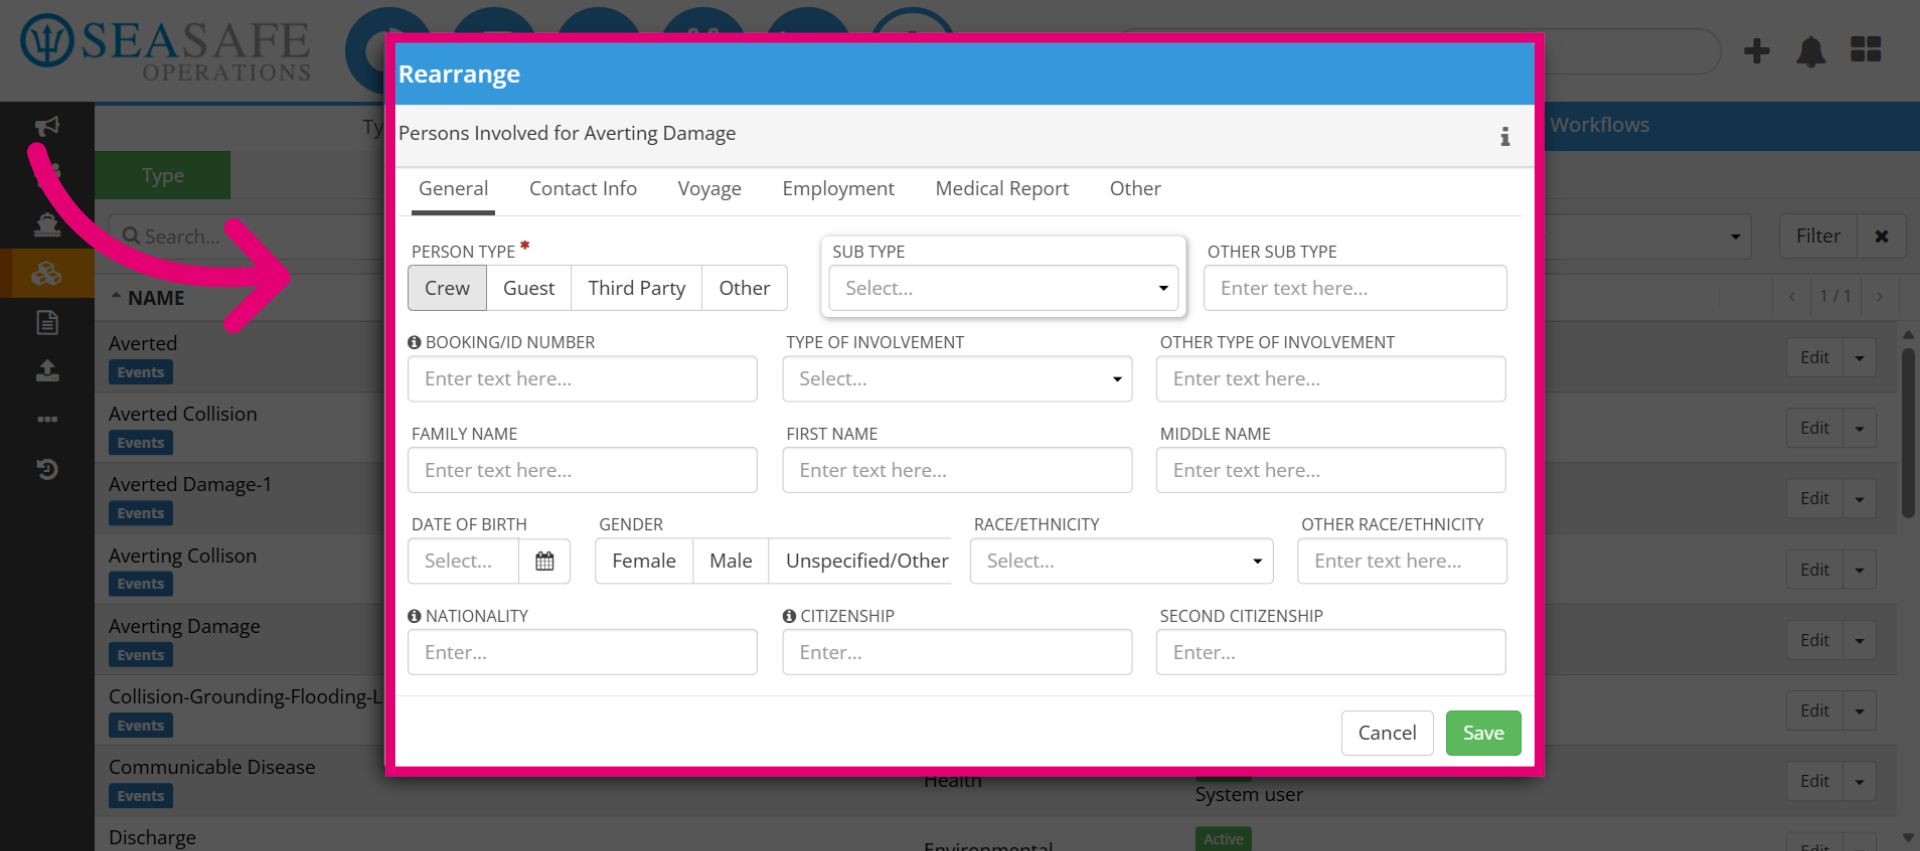This screenshot has height=851, width=1920.
Task: Clear the filter with the X icon
Action: click(1881, 236)
